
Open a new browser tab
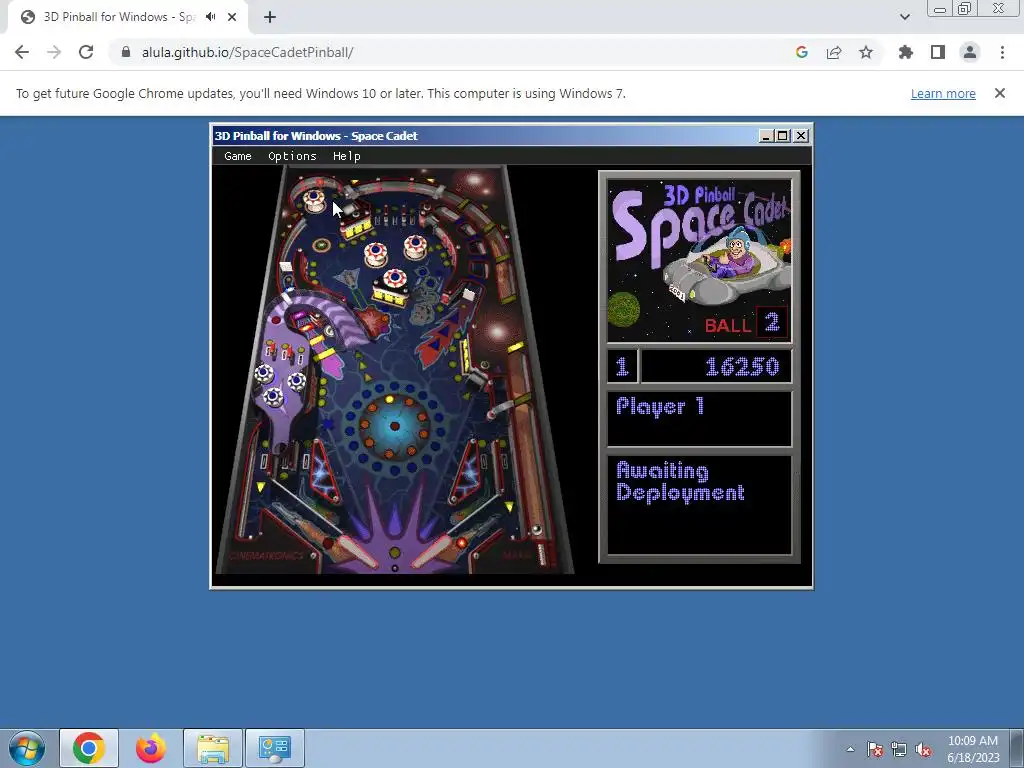point(270,17)
